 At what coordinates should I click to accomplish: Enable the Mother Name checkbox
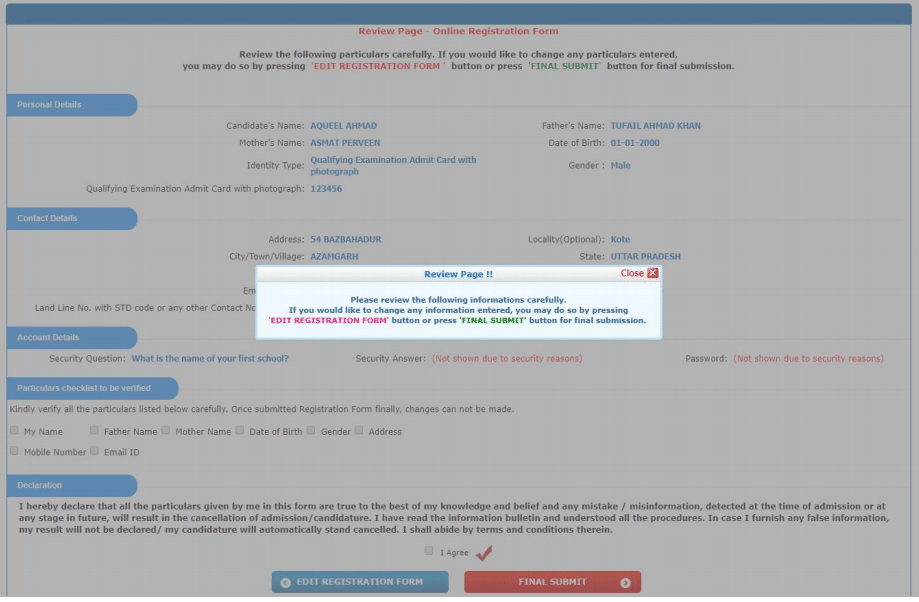coord(166,431)
